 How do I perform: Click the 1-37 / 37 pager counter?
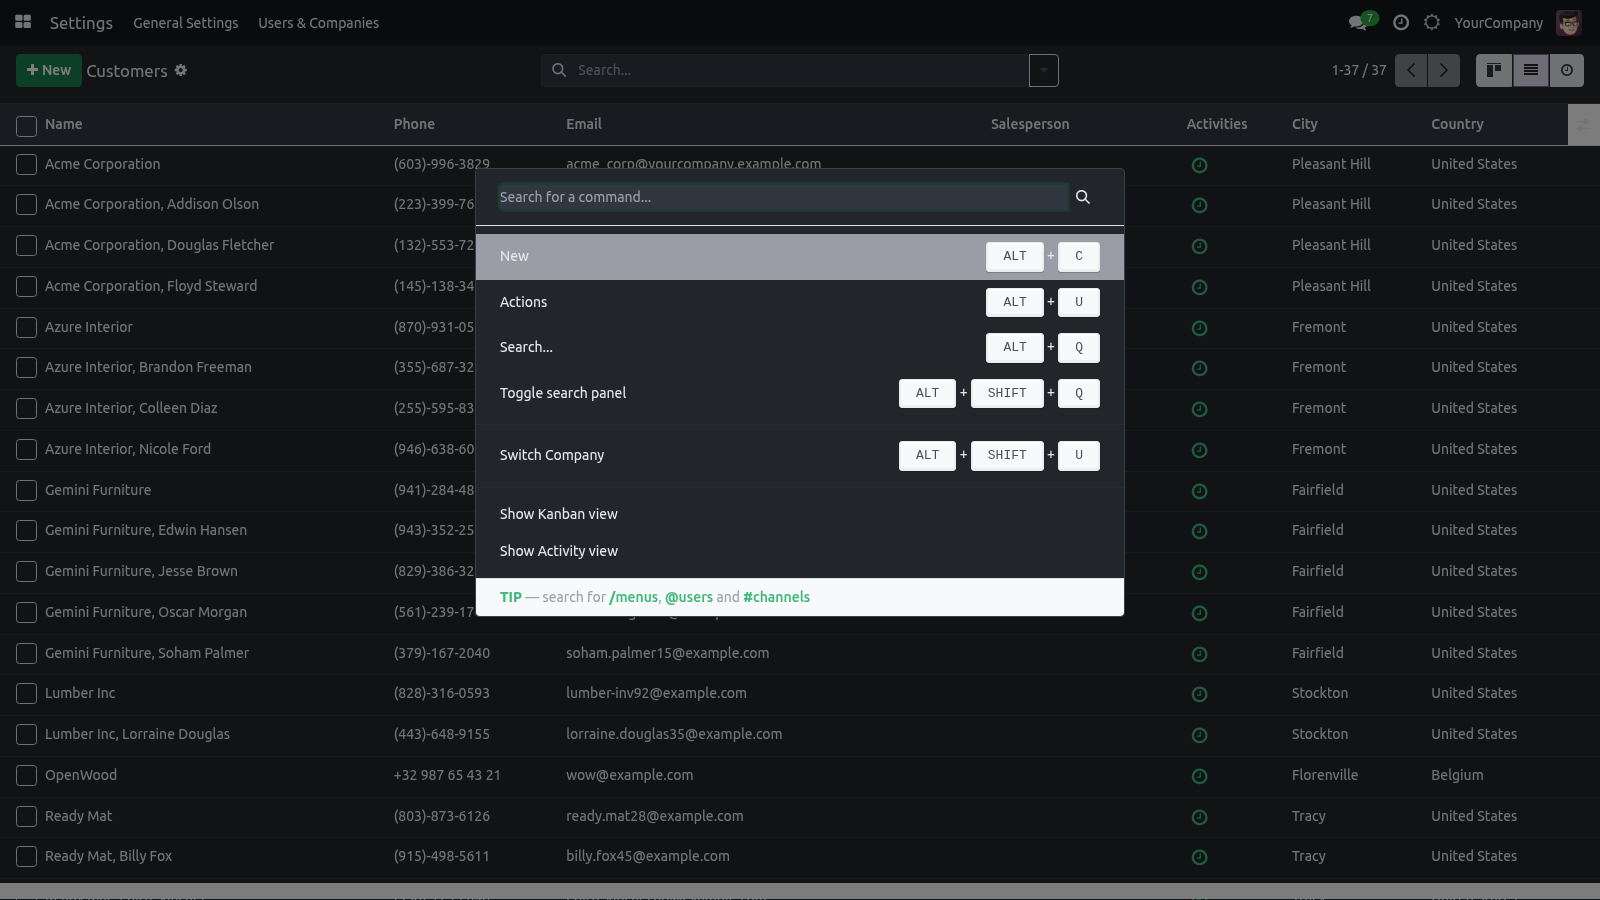1359,70
